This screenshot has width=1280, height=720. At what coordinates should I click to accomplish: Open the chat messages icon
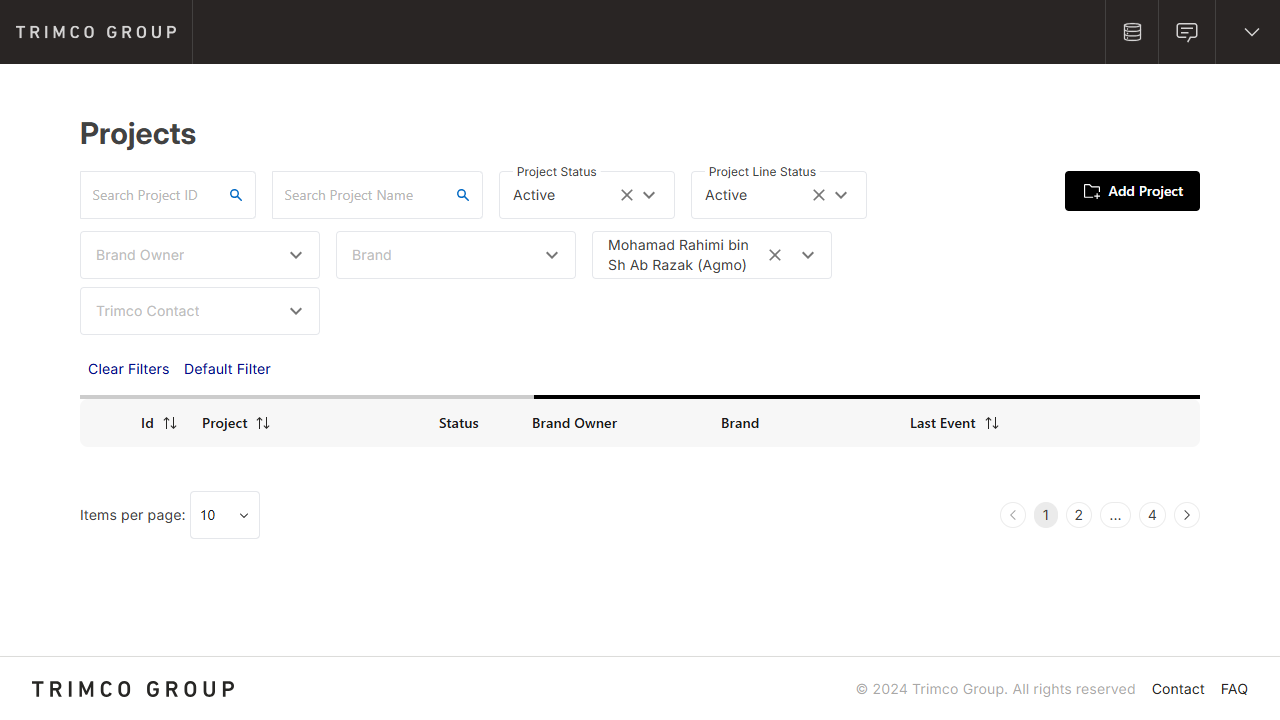pos(1187,32)
